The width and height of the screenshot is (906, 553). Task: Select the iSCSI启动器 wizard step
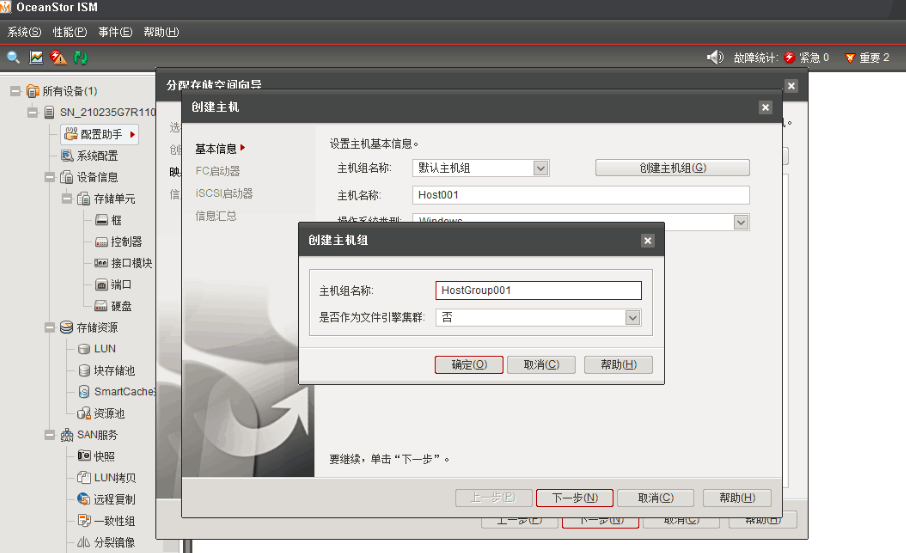pyautogui.click(x=224, y=193)
